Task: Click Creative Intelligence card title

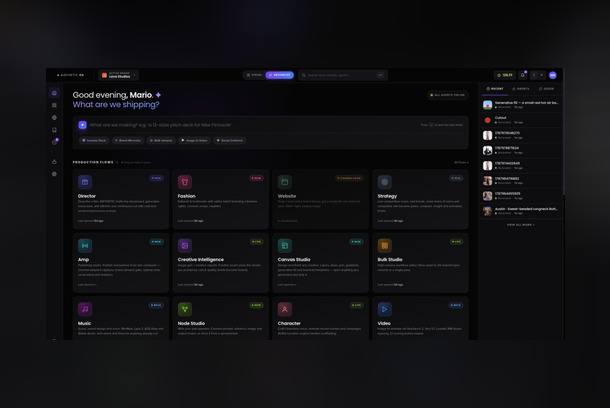Action: (x=201, y=259)
